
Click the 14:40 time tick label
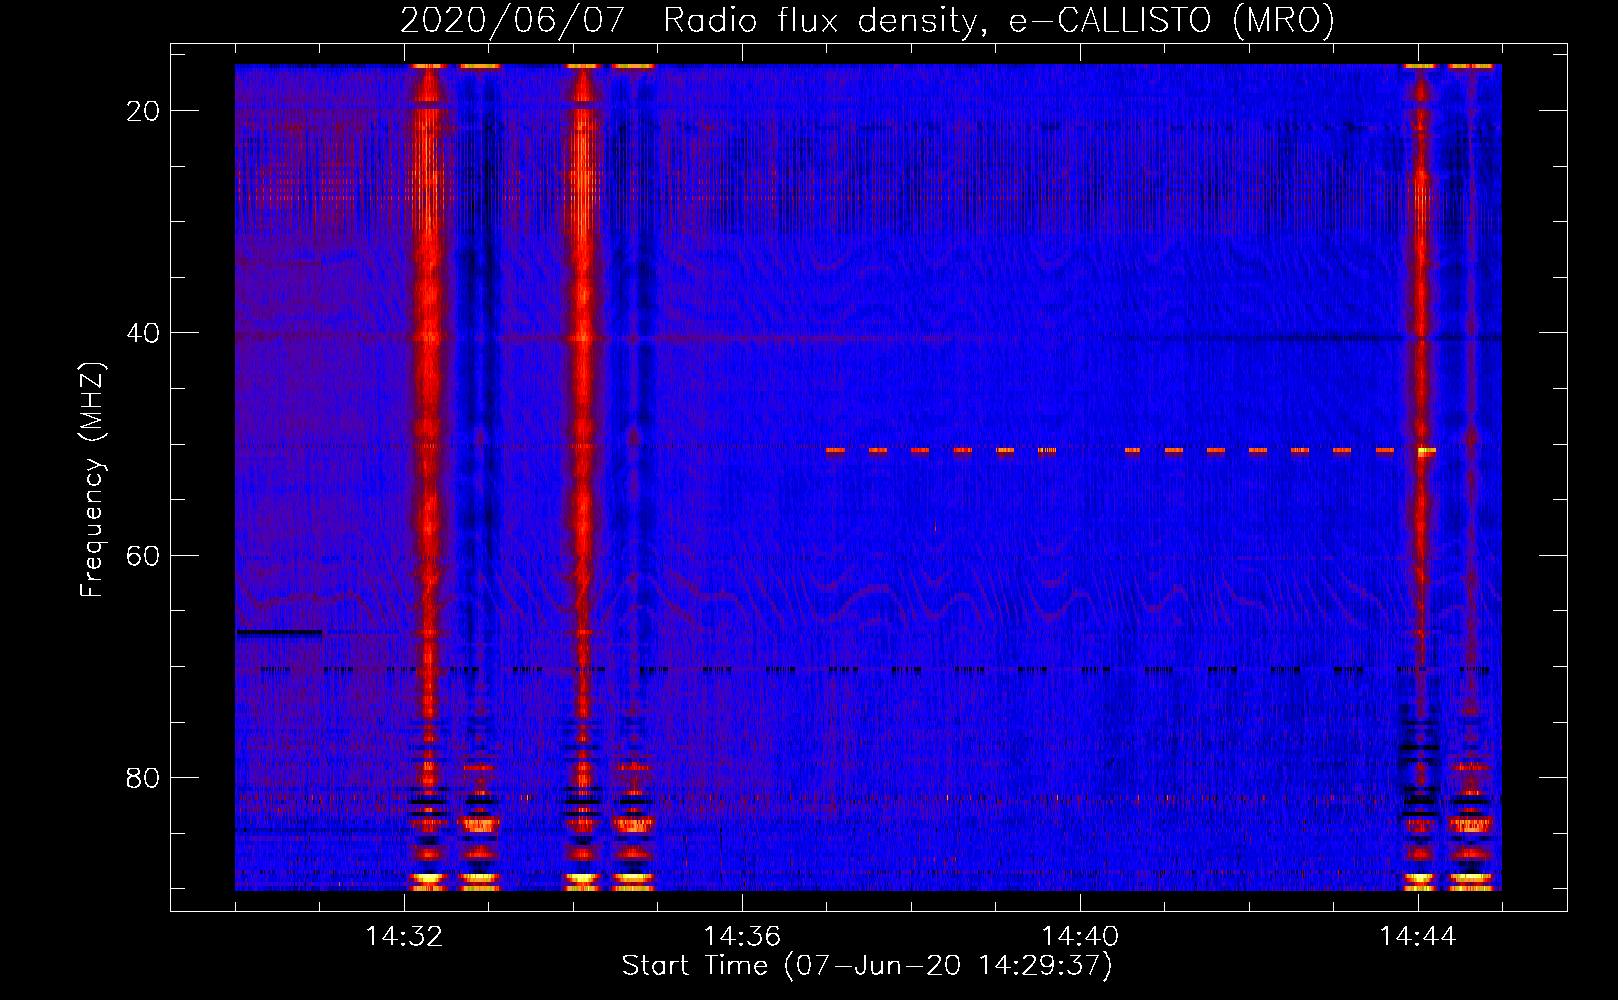pos(1080,937)
